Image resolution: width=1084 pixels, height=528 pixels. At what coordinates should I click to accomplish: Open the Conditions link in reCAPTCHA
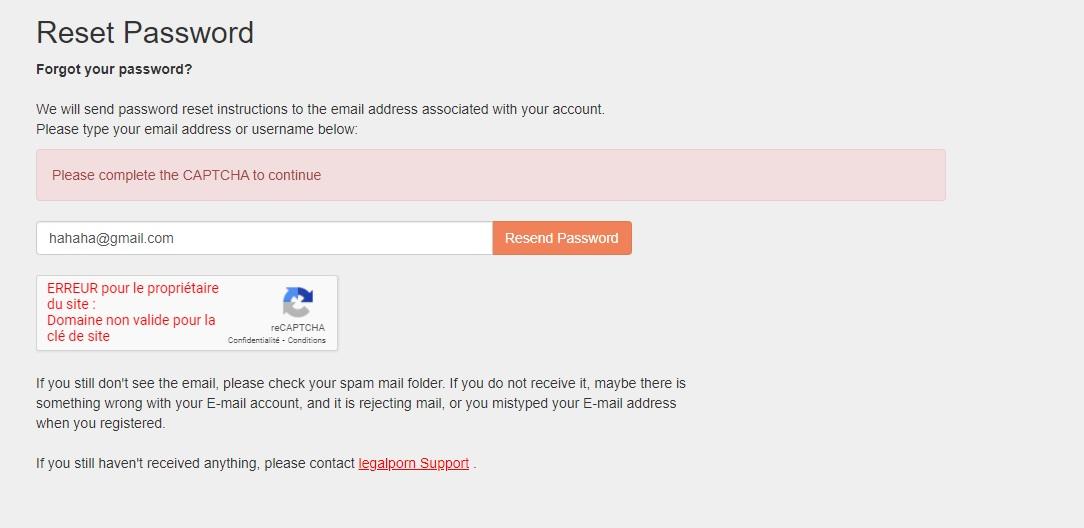[x=307, y=340]
